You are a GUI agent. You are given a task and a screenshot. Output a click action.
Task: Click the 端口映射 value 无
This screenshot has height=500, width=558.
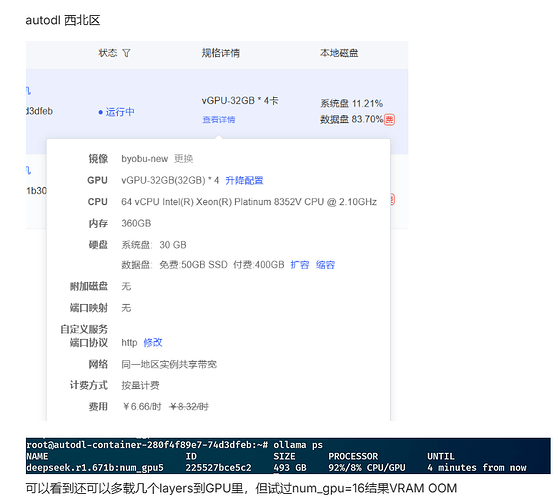click(126, 308)
